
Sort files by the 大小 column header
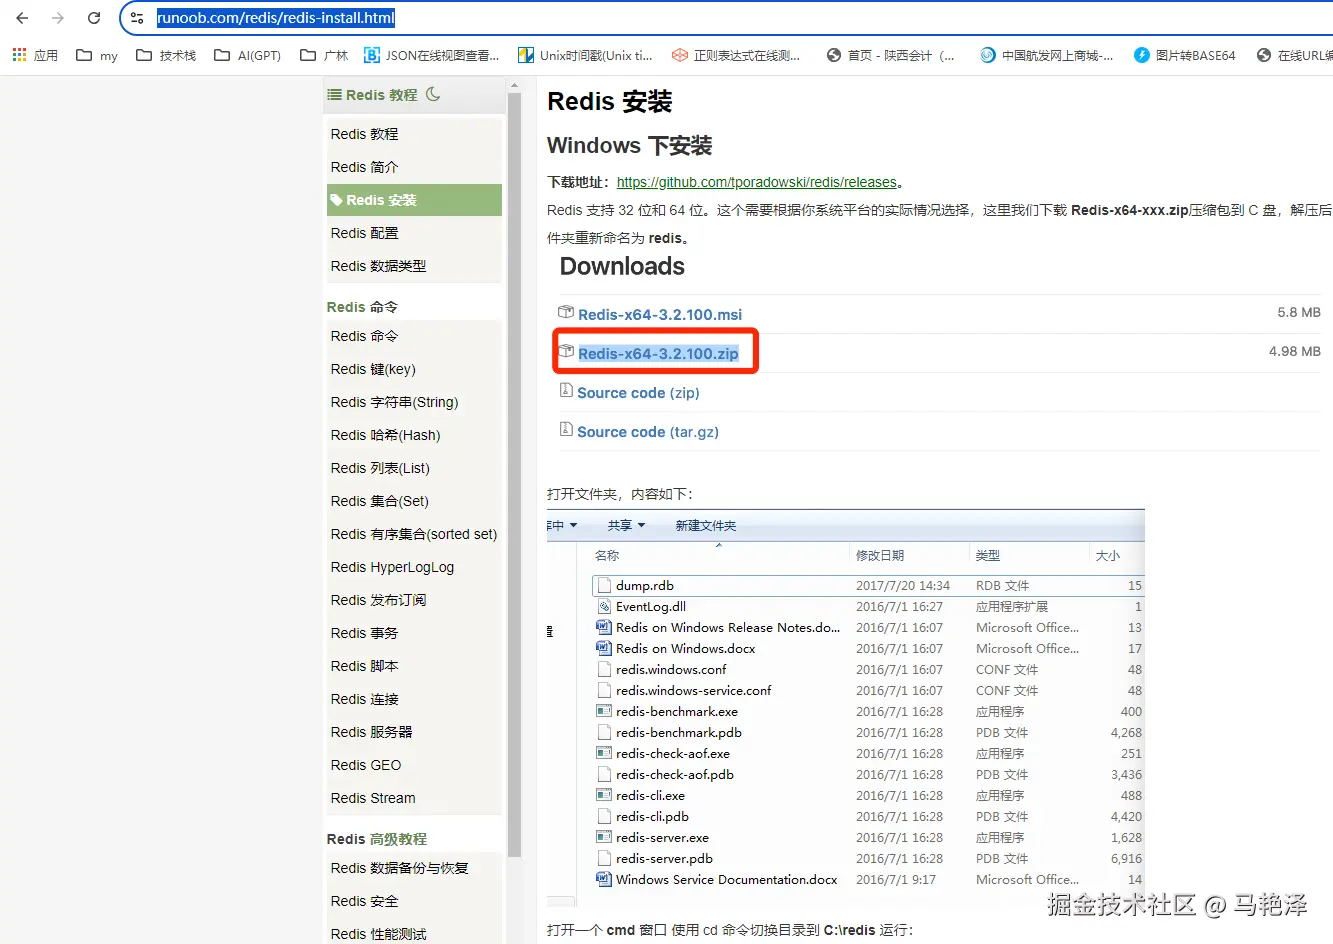click(1108, 555)
